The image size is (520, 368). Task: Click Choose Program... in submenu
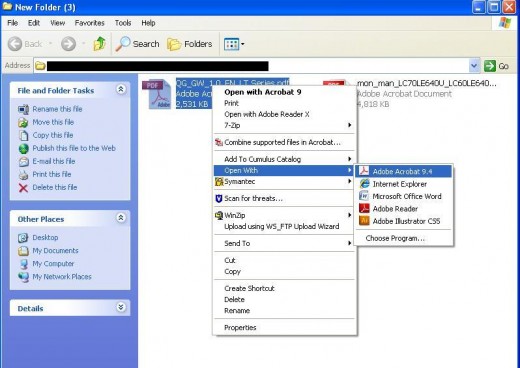pos(395,238)
